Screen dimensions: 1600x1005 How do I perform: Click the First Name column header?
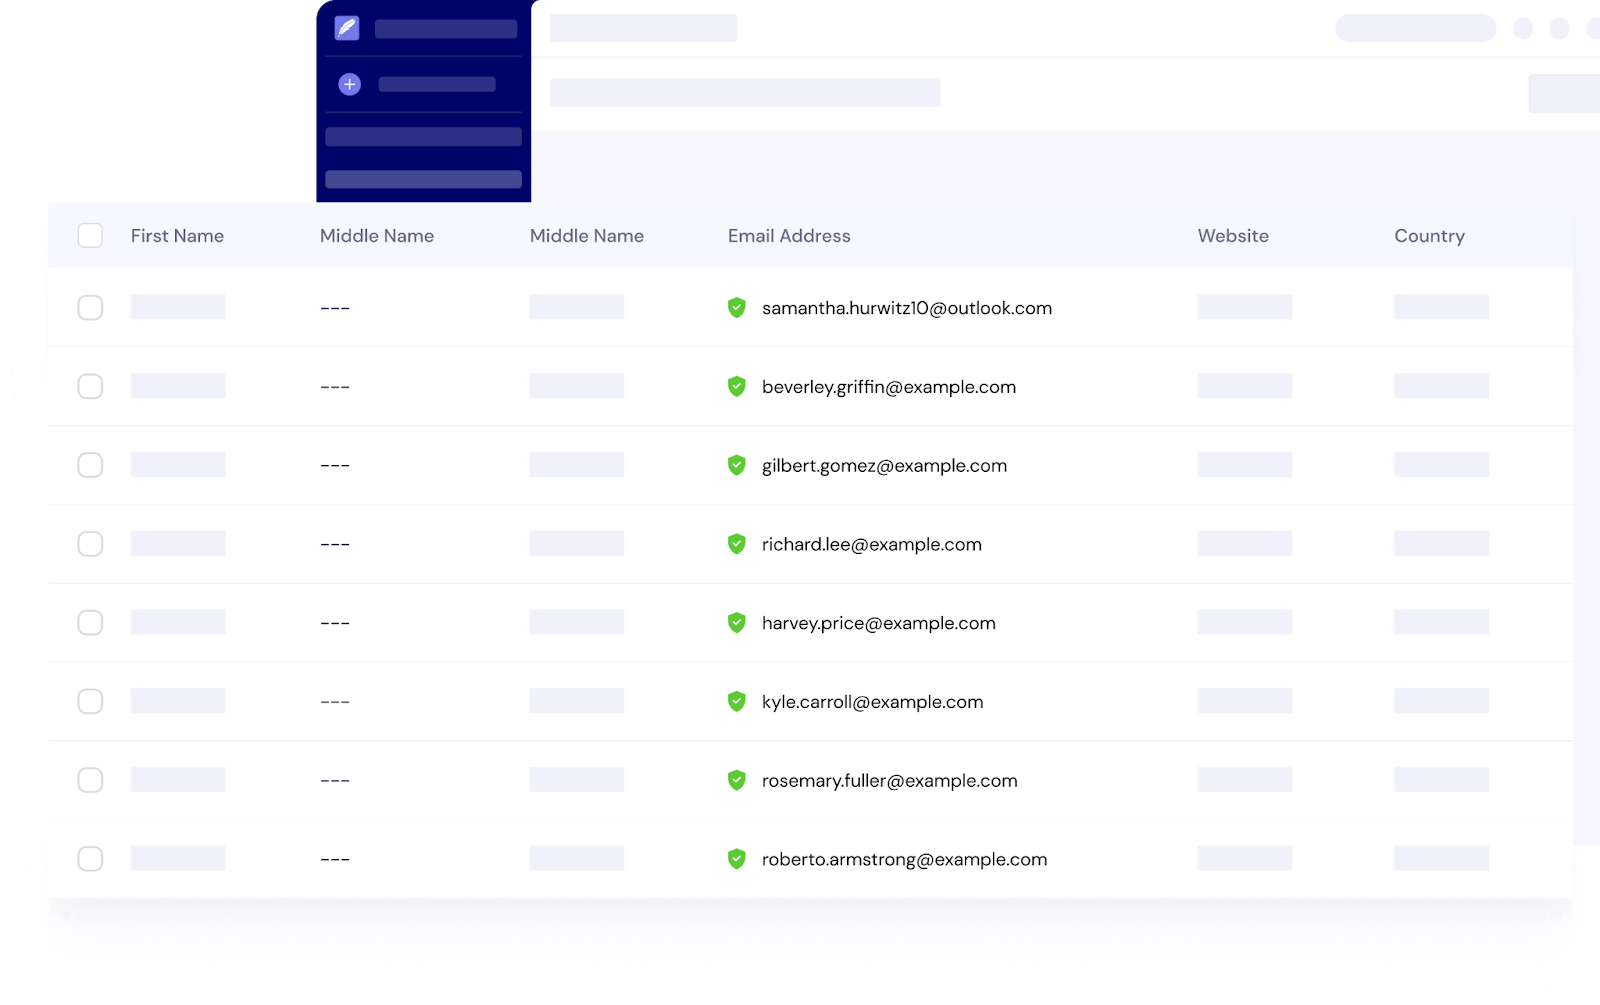tap(177, 235)
